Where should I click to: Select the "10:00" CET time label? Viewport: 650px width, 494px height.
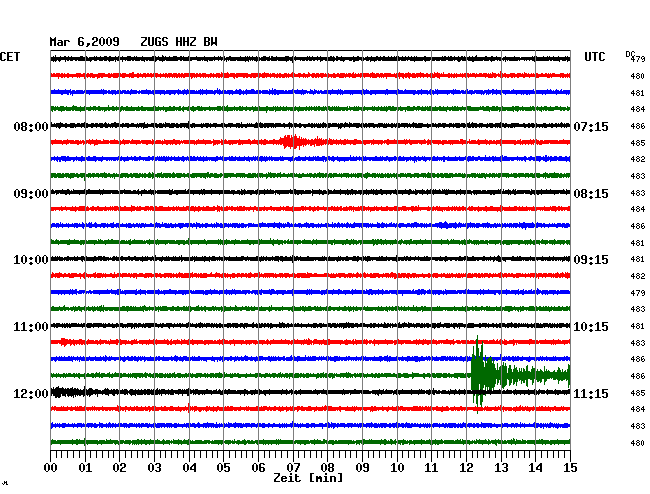click(x=31, y=260)
